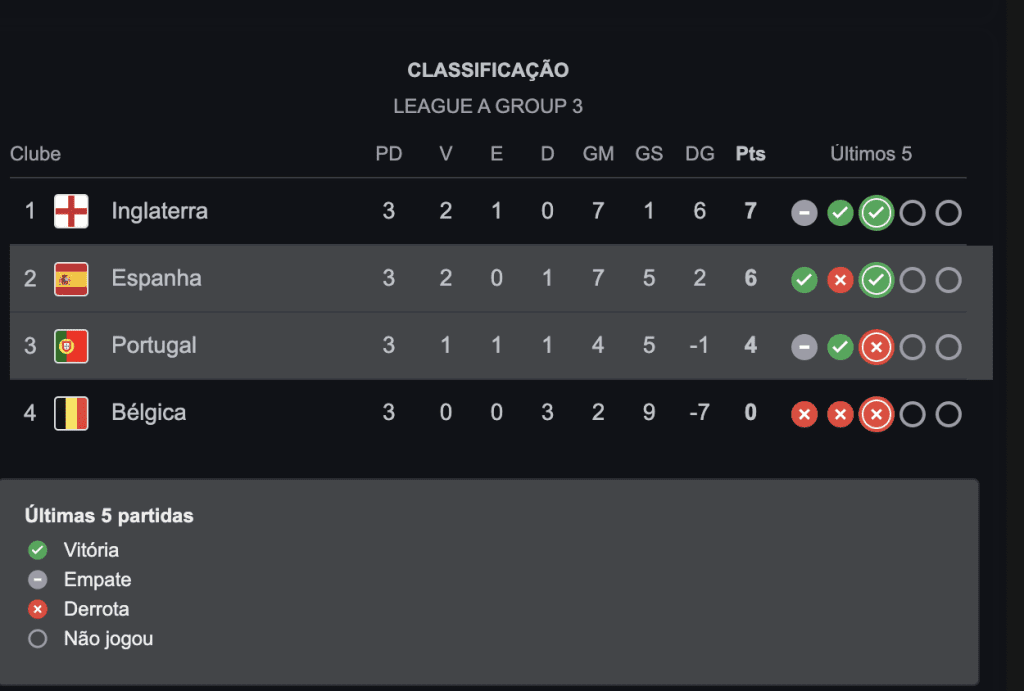Click the Últimos 5 column header

871,154
